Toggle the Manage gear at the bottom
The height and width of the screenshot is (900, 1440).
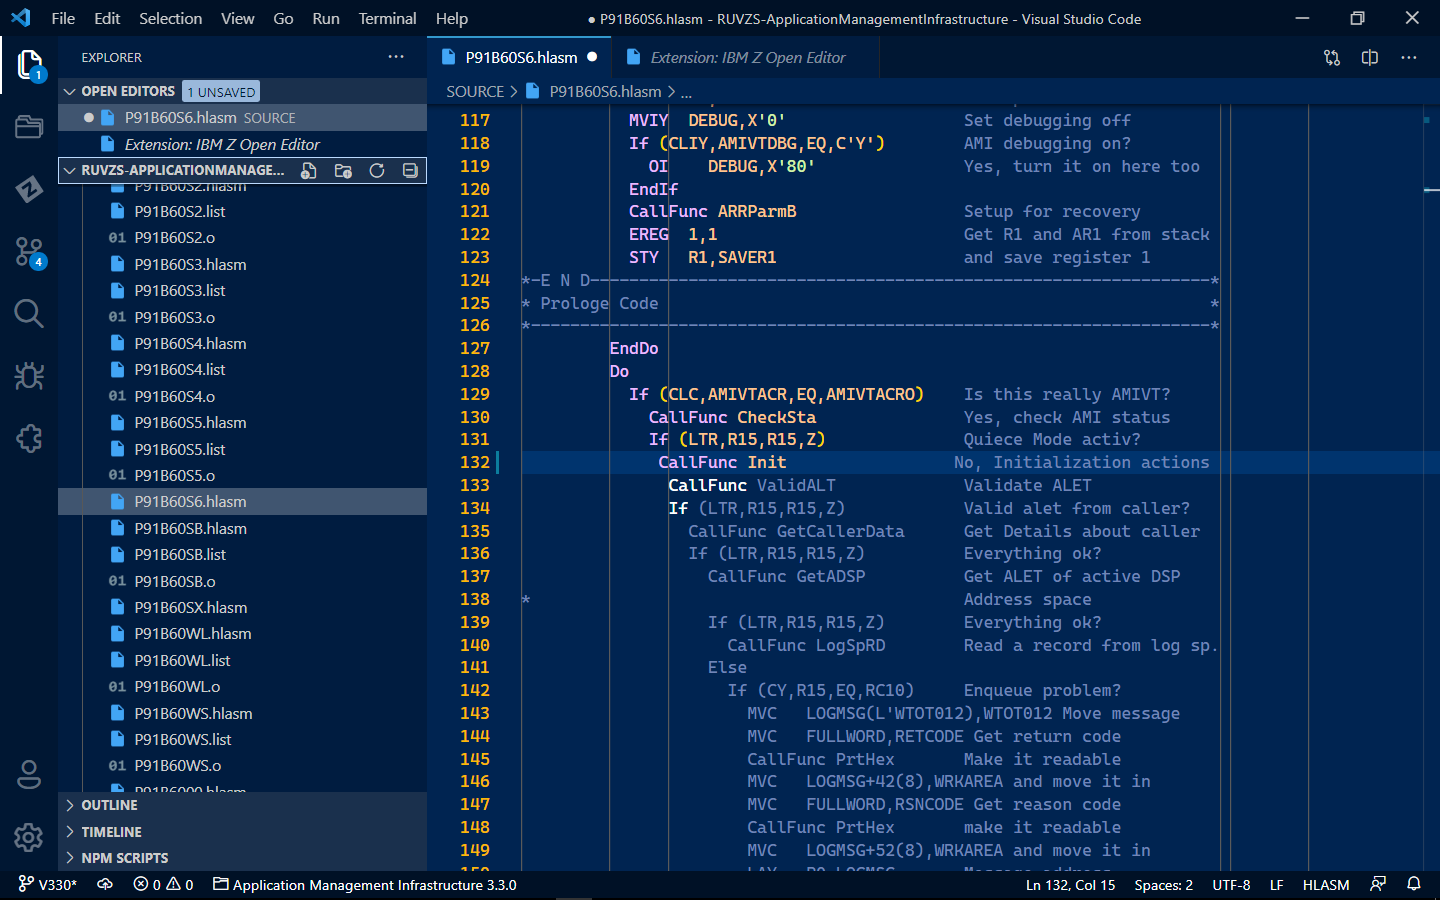(x=28, y=838)
